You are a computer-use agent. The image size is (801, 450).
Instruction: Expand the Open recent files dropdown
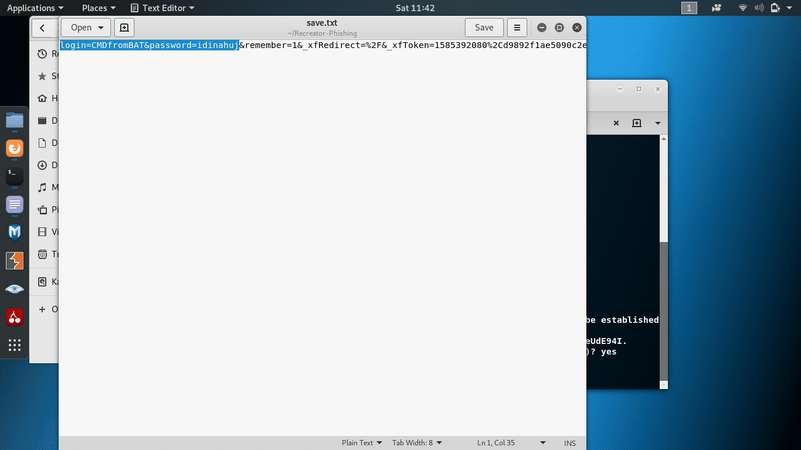pos(86,28)
